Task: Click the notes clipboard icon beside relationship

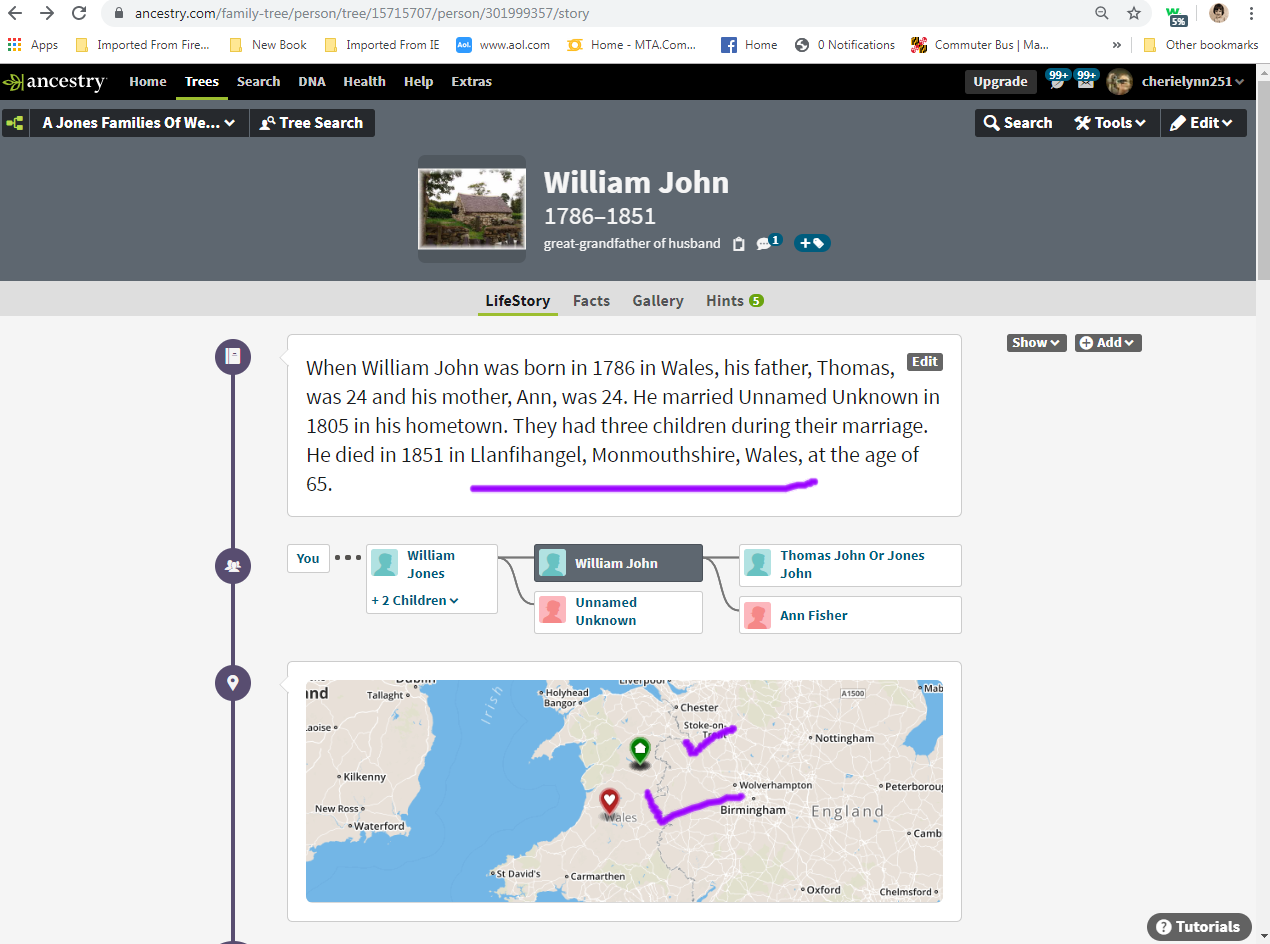Action: 738,244
